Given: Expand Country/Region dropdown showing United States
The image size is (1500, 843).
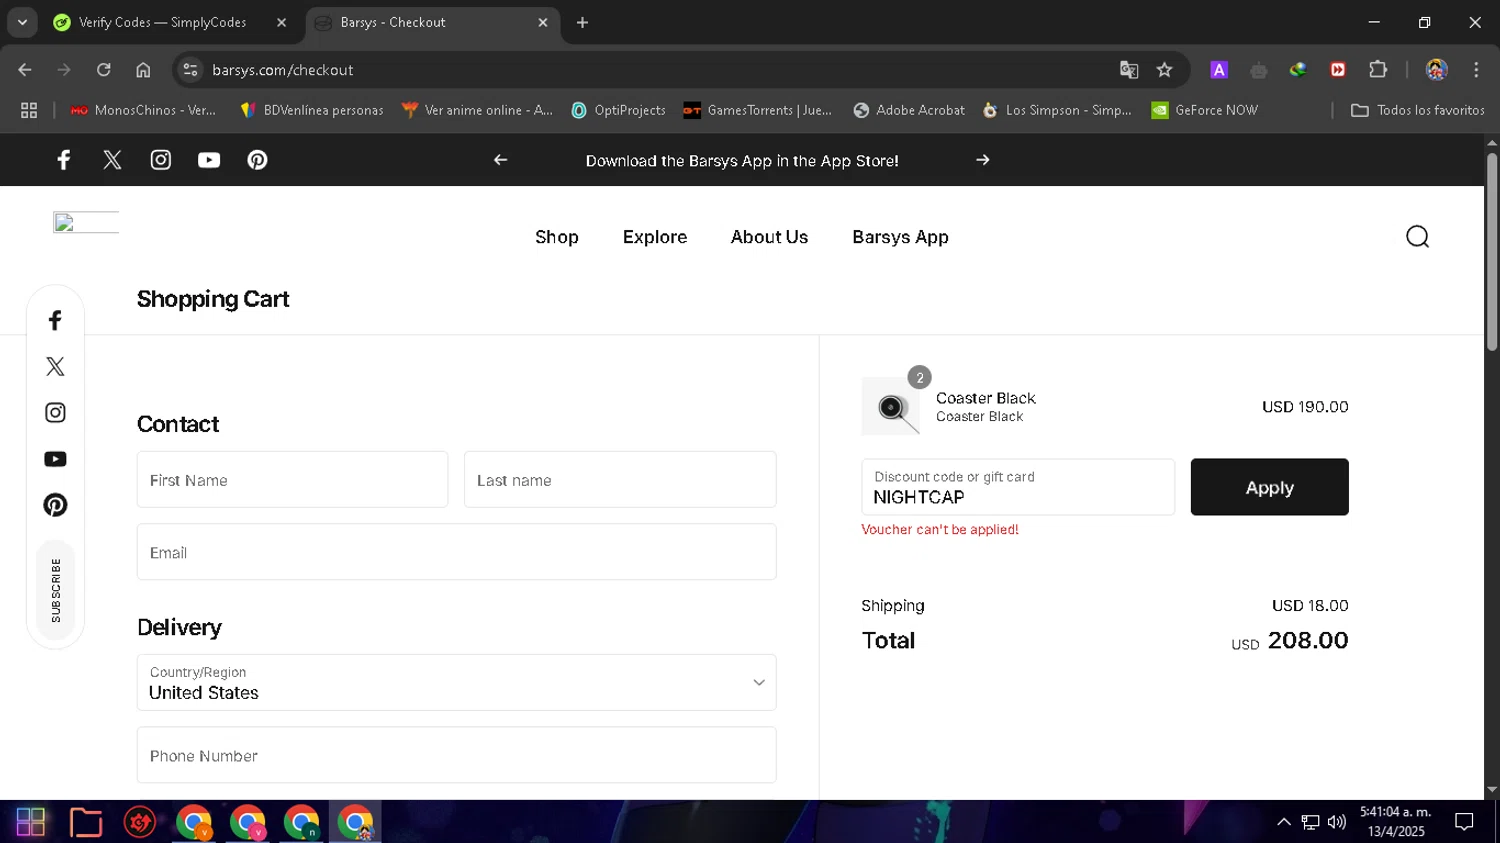Looking at the screenshot, I should click(456, 682).
